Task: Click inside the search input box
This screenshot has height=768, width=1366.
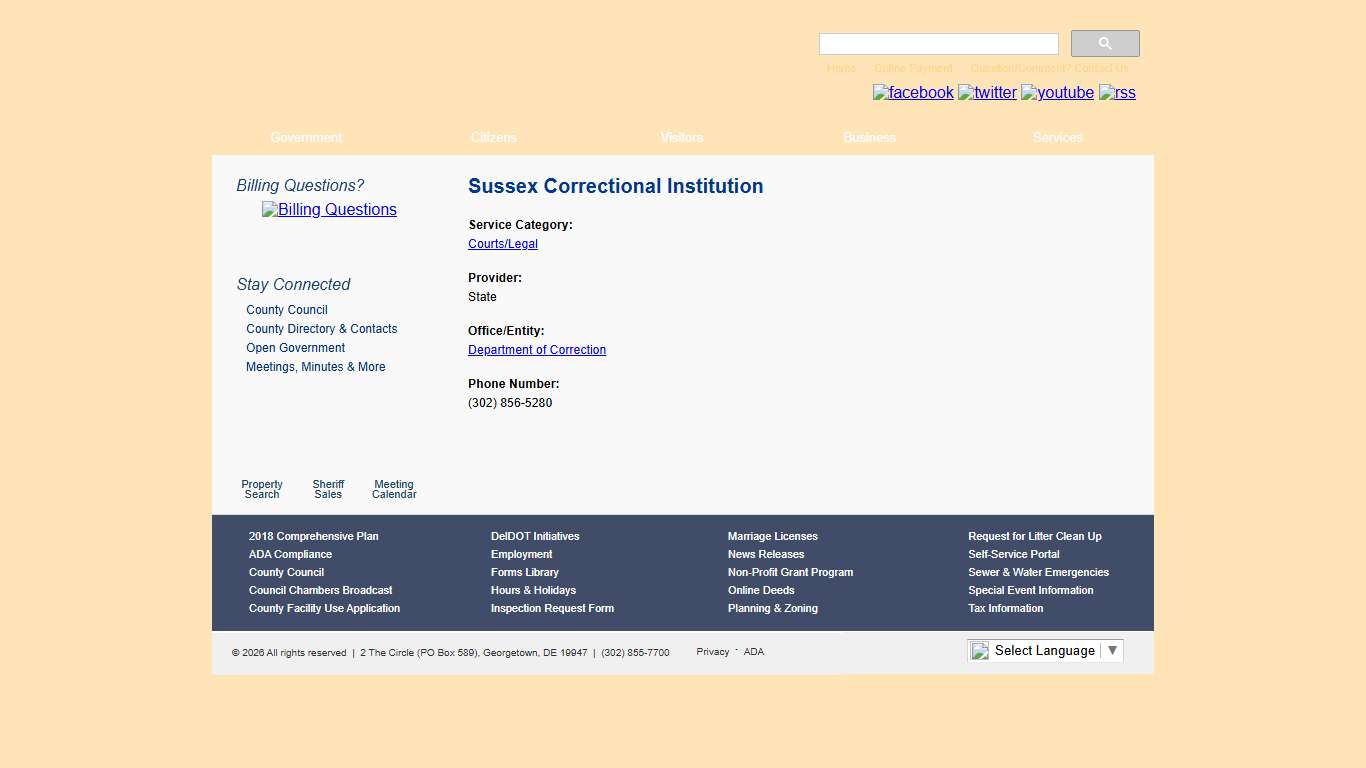Action: [x=937, y=43]
